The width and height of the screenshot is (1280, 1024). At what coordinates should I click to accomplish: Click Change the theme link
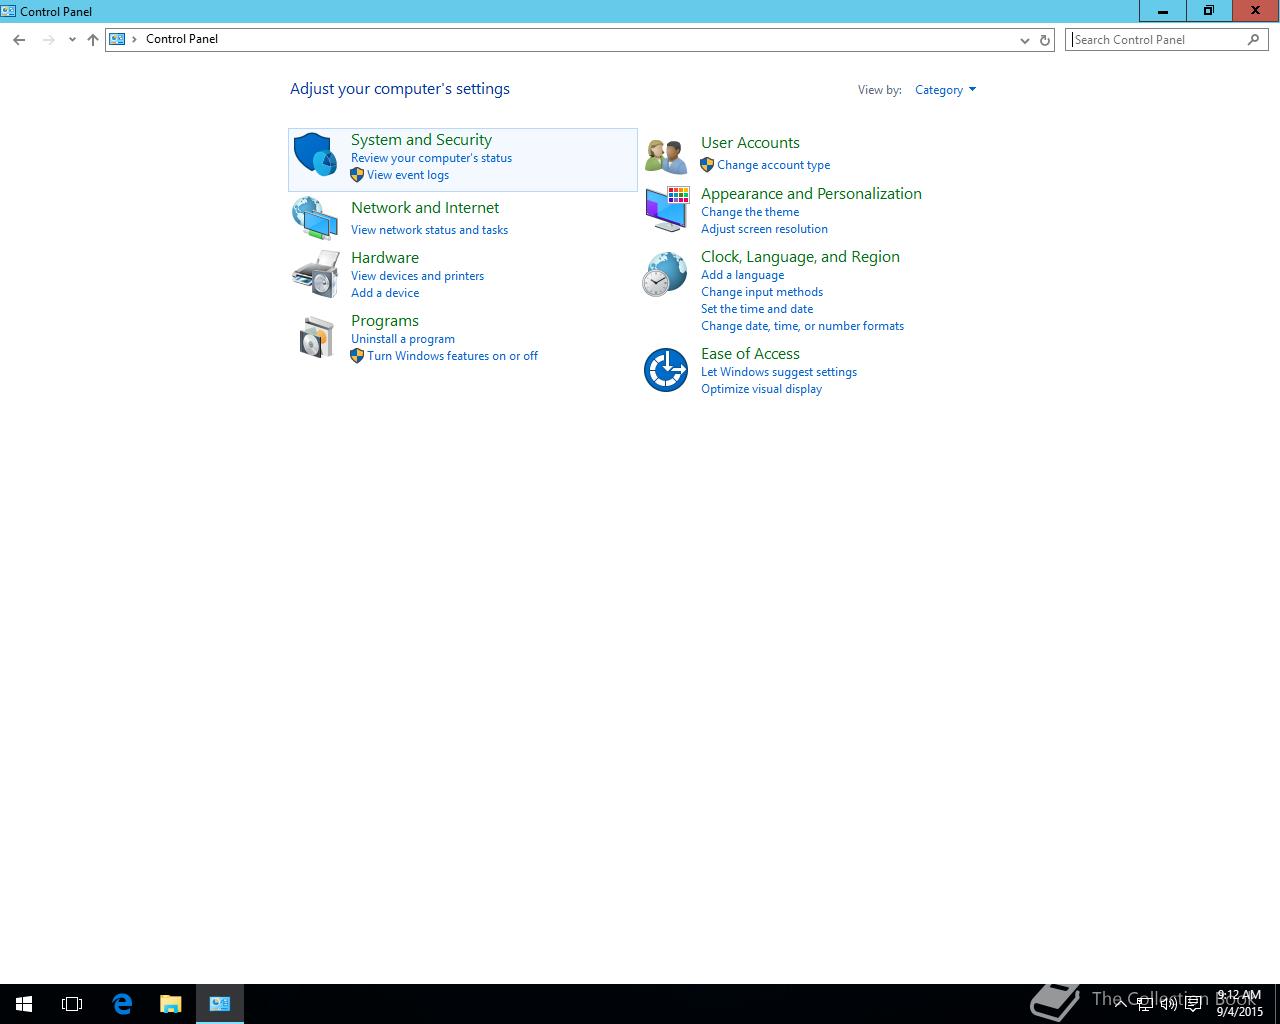[x=750, y=212]
